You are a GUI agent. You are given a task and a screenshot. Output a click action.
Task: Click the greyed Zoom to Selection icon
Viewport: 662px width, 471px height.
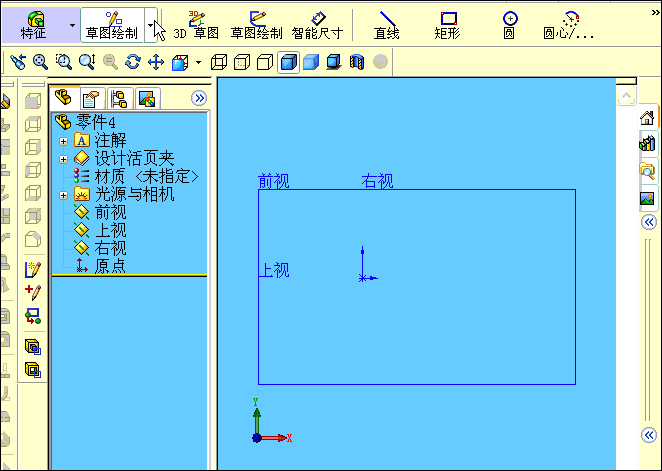coord(110,62)
